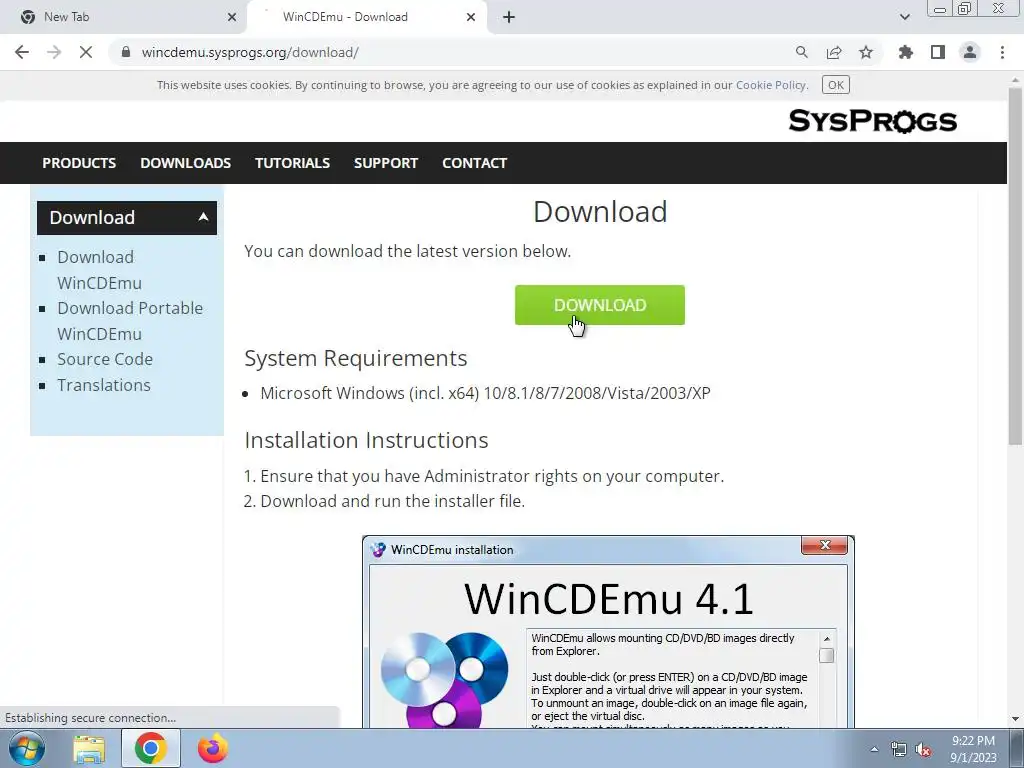This screenshot has width=1024, height=768.
Task: Open File Explorer from taskbar
Action: click(x=89, y=748)
